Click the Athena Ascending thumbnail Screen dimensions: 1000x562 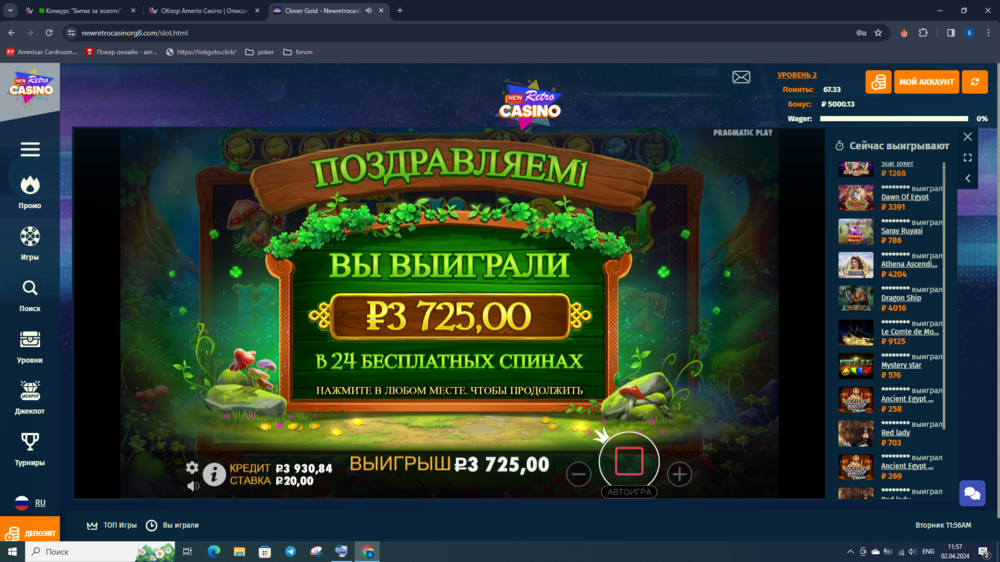click(x=856, y=265)
